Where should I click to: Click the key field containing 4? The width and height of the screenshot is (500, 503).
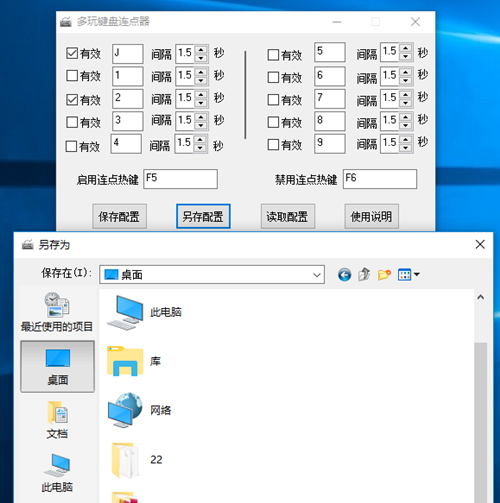click(x=126, y=144)
